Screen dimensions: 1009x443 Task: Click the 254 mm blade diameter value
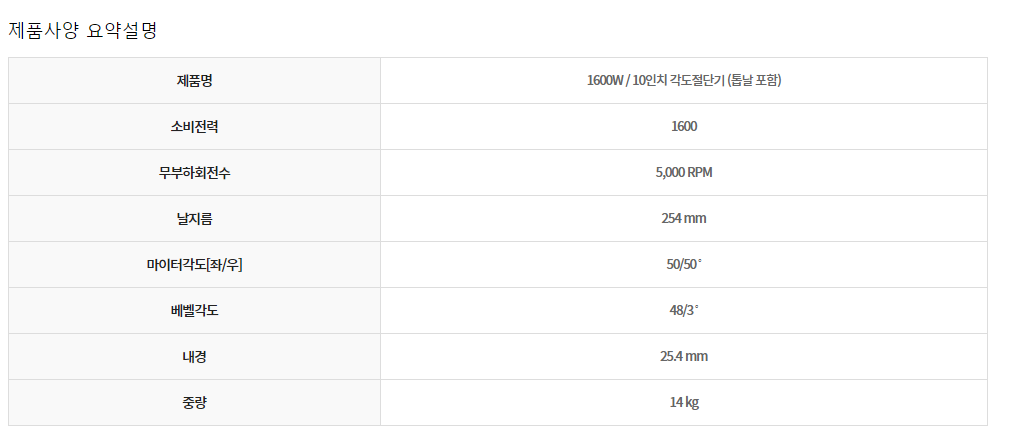pyautogui.click(x=683, y=218)
